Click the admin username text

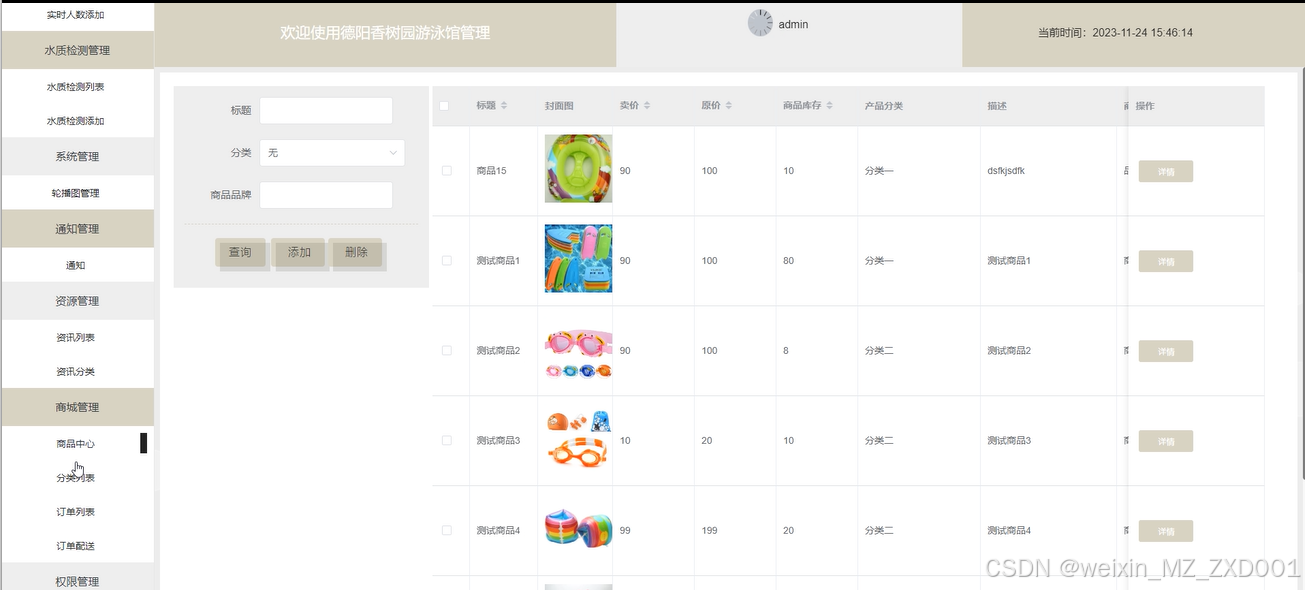(x=793, y=24)
